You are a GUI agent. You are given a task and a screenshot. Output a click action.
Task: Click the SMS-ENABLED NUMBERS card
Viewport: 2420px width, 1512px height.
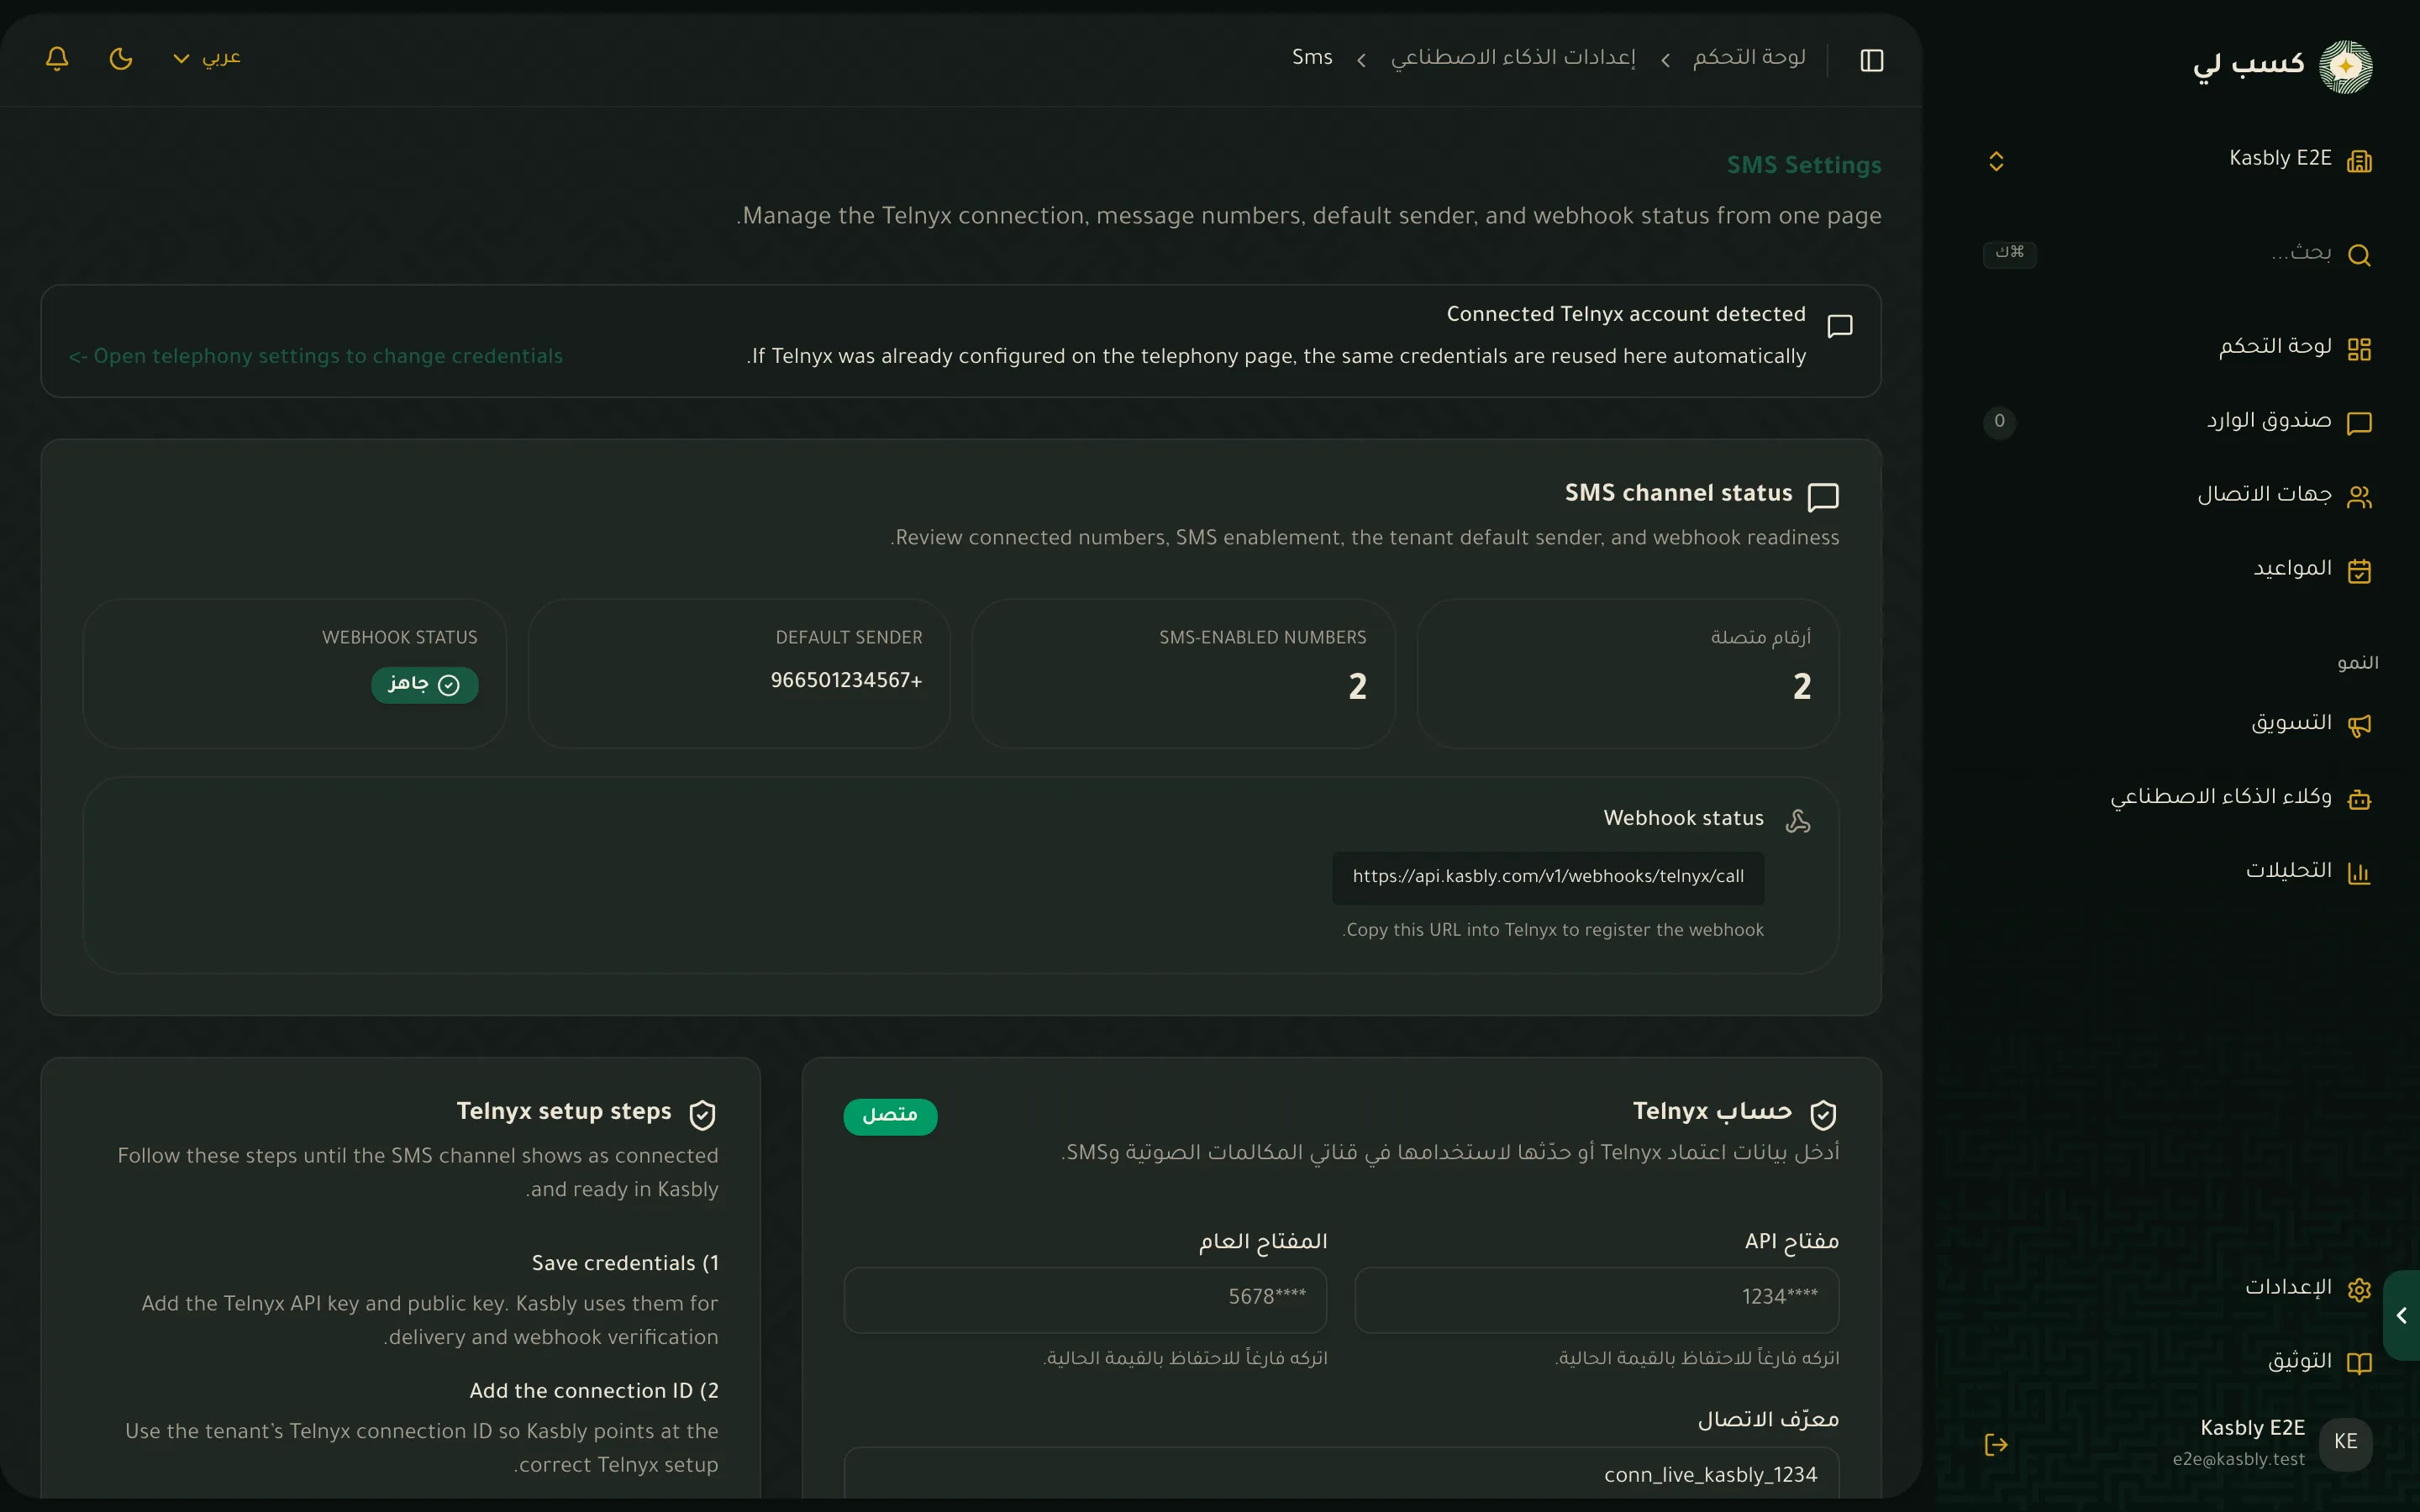pyautogui.click(x=1183, y=673)
